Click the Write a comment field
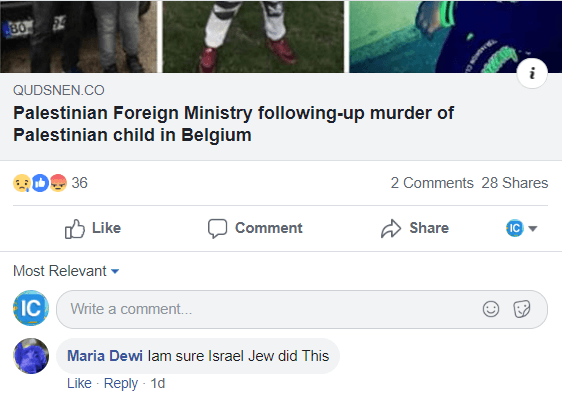Screen dimensions: 562x398 point(302,309)
